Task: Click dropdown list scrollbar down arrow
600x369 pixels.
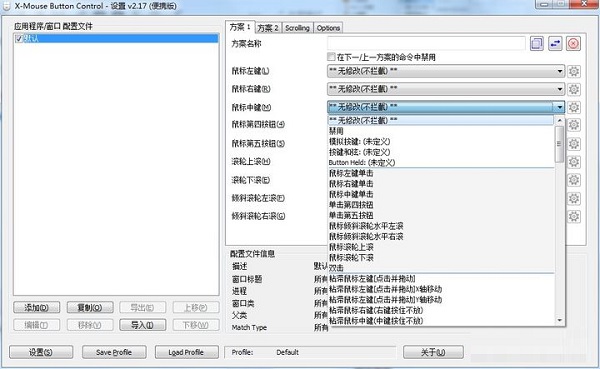Action: (560, 320)
